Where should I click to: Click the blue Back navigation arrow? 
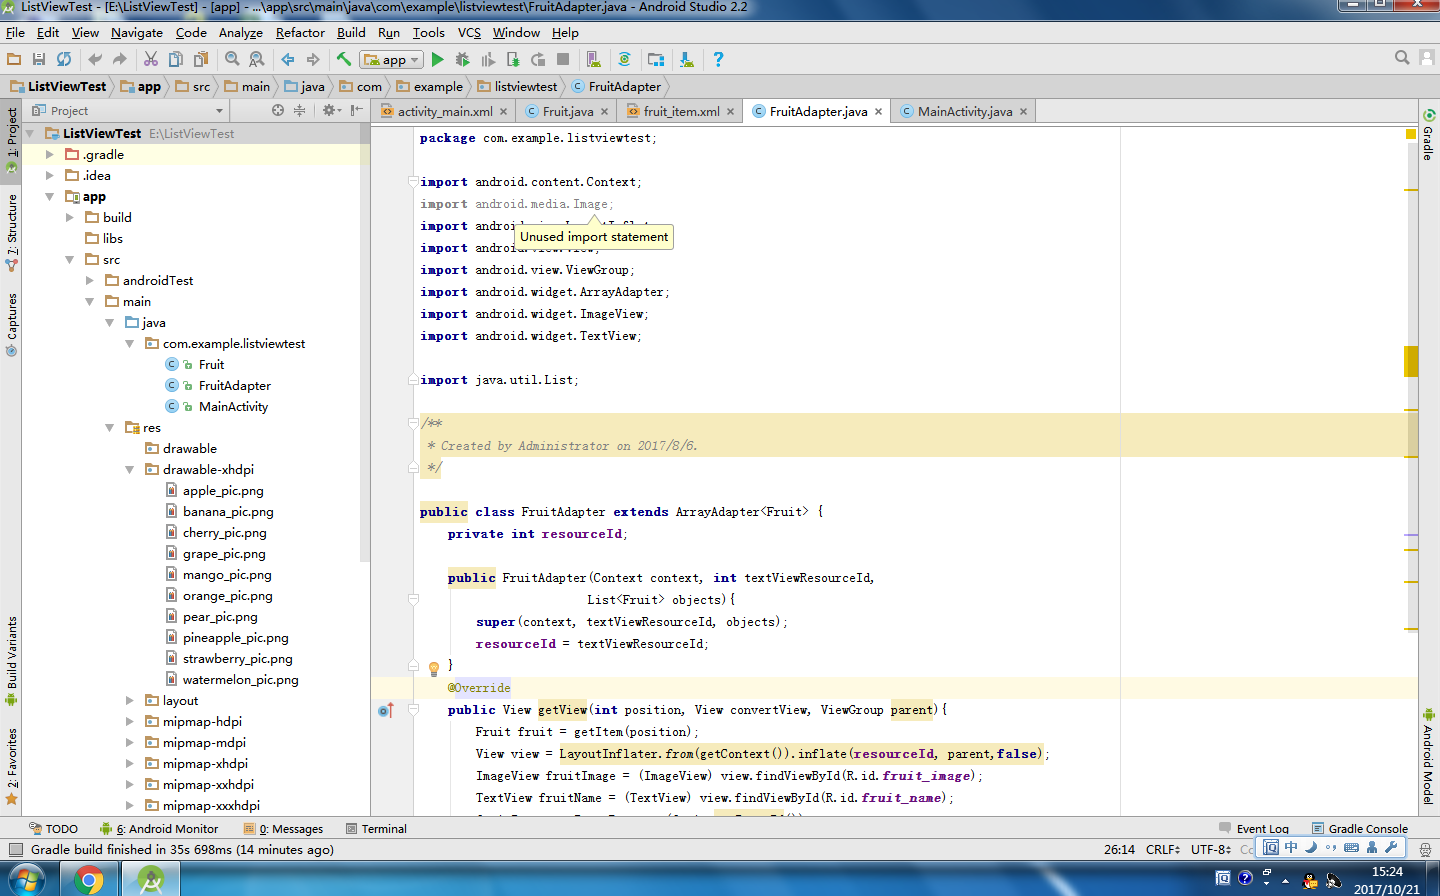[x=288, y=59]
